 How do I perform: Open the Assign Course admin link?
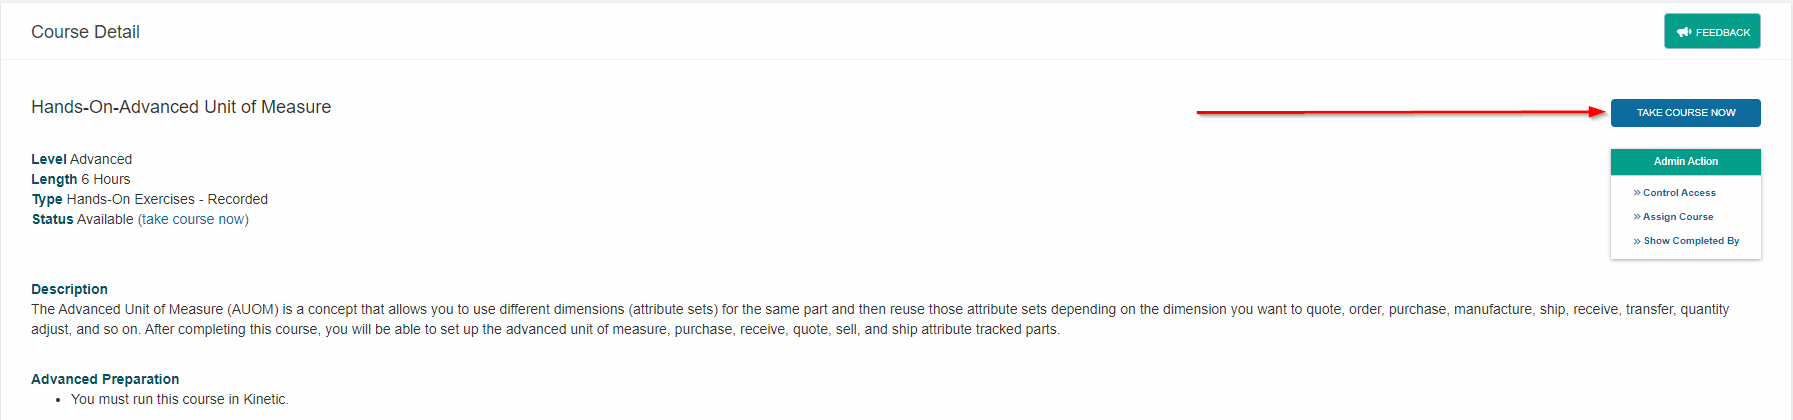(1678, 217)
